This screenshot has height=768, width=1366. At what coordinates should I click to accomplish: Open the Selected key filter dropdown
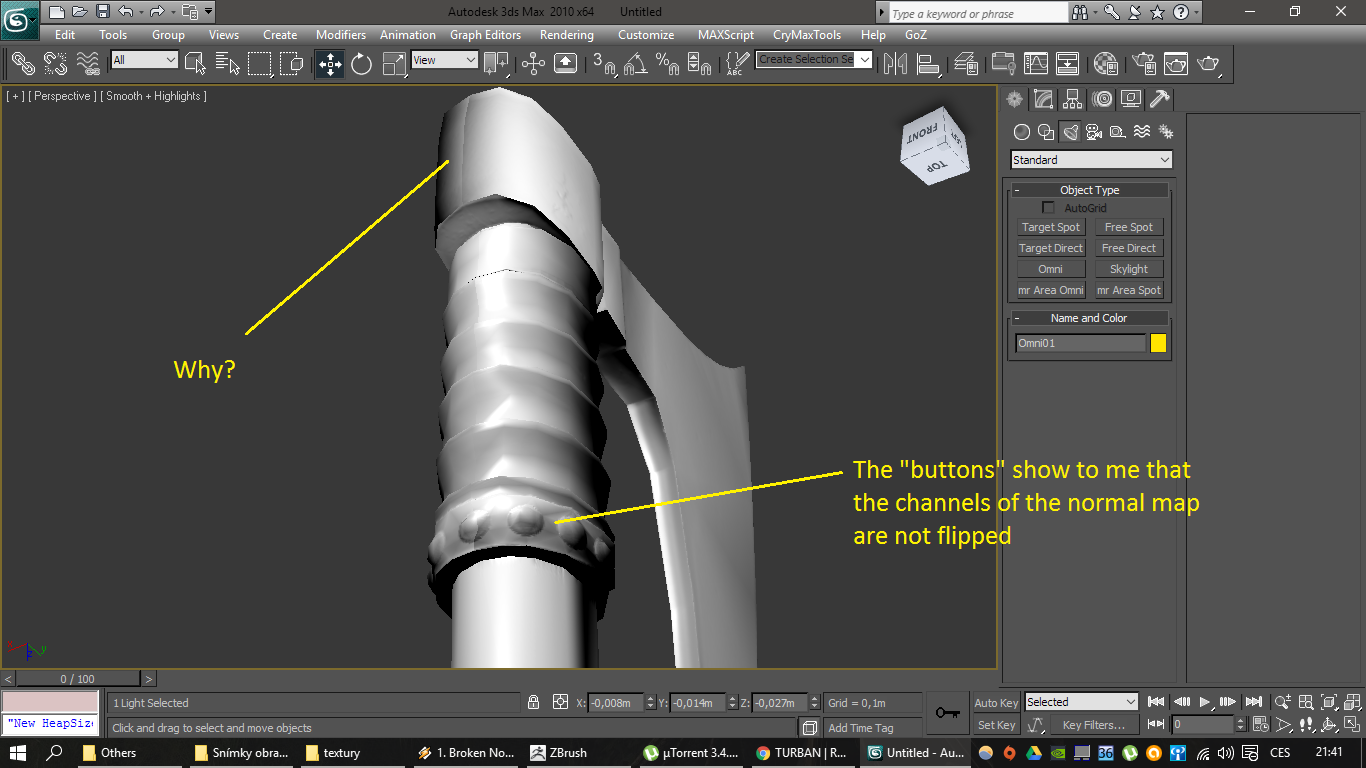coord(1081,702)
